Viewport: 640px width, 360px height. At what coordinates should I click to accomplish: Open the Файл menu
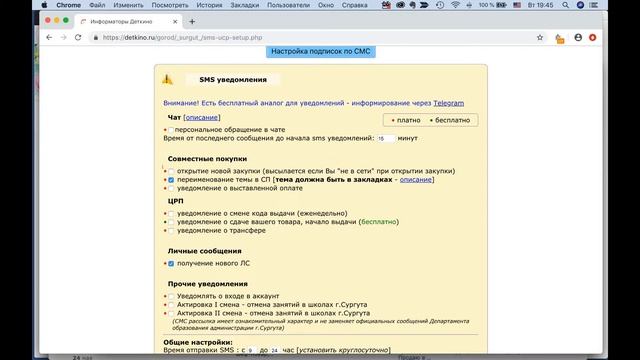point(97,5)
